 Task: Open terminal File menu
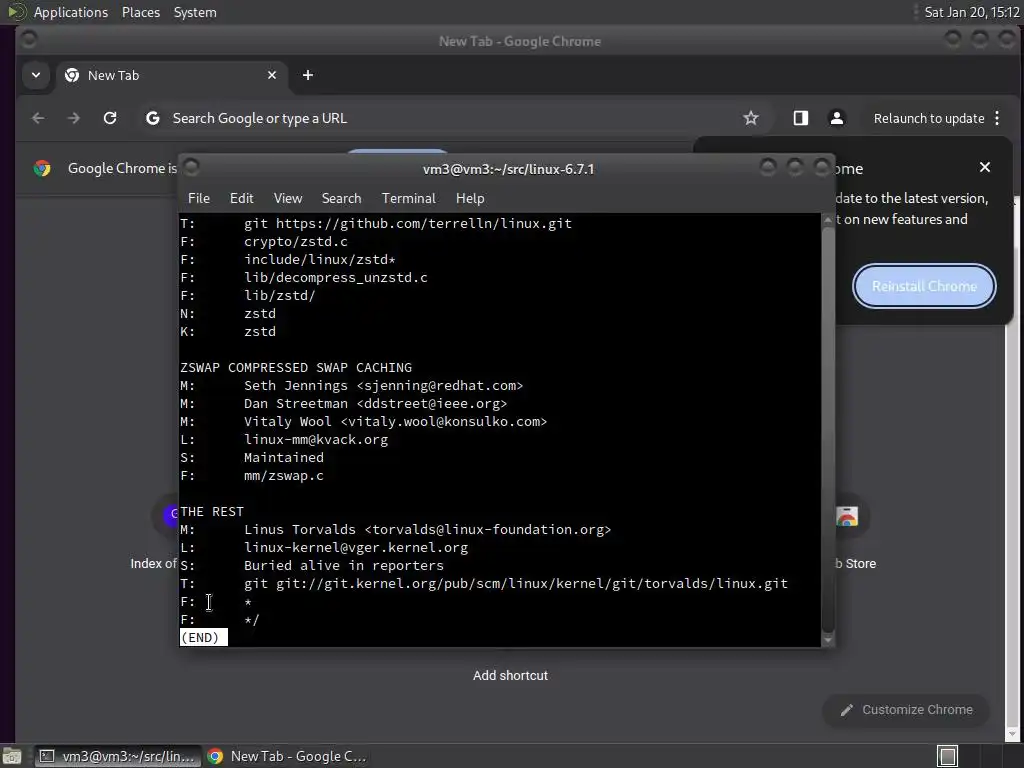tap(199, 198)
